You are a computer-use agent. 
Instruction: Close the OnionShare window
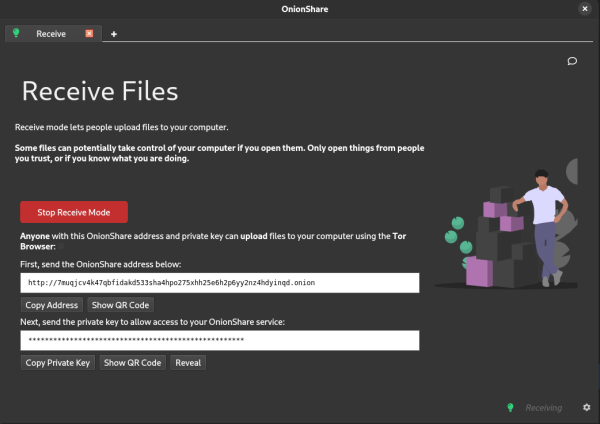coord(584,8)
